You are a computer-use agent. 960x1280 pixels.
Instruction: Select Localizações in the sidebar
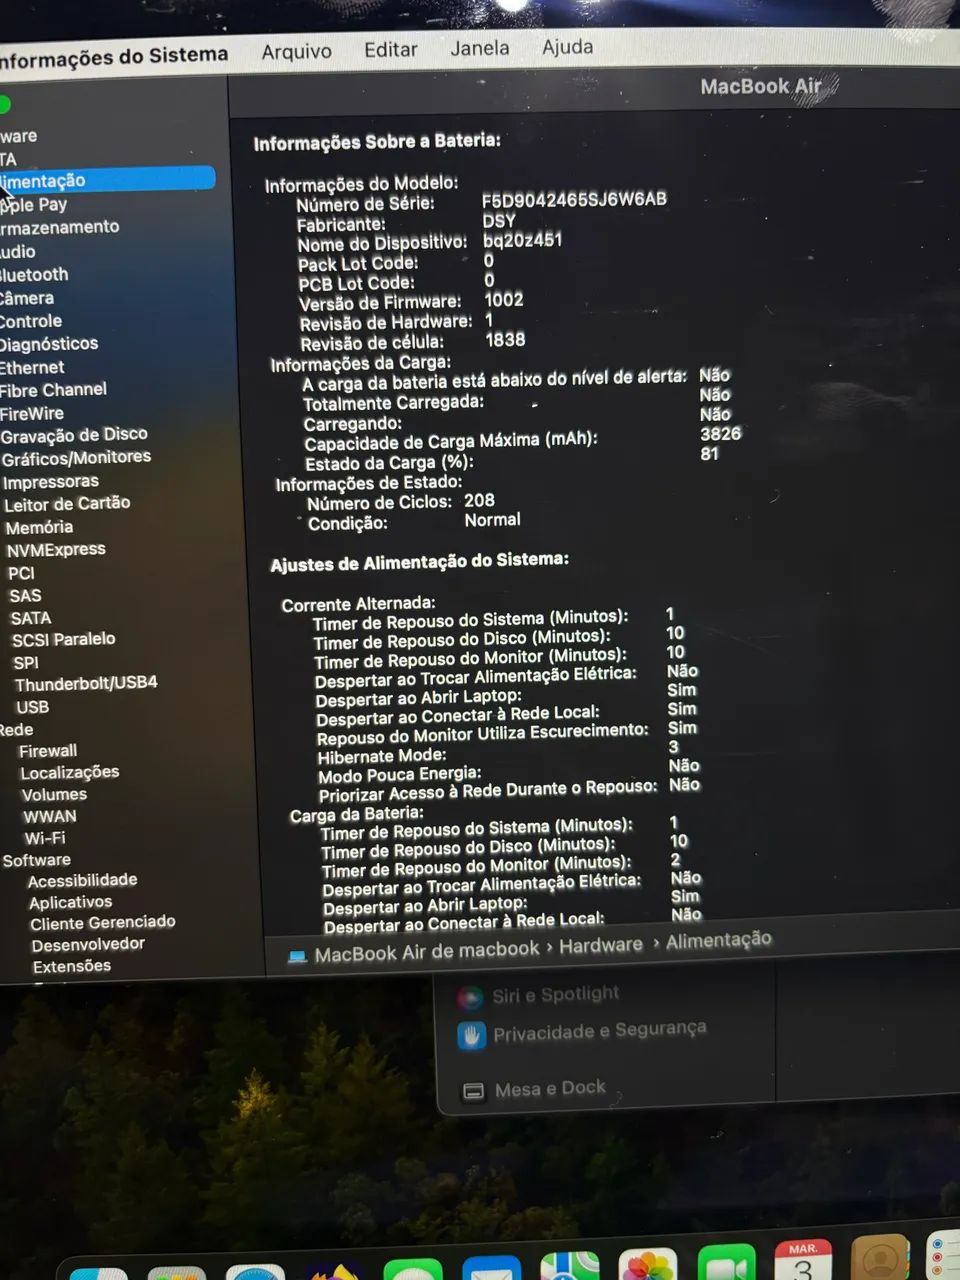[69, 773]
